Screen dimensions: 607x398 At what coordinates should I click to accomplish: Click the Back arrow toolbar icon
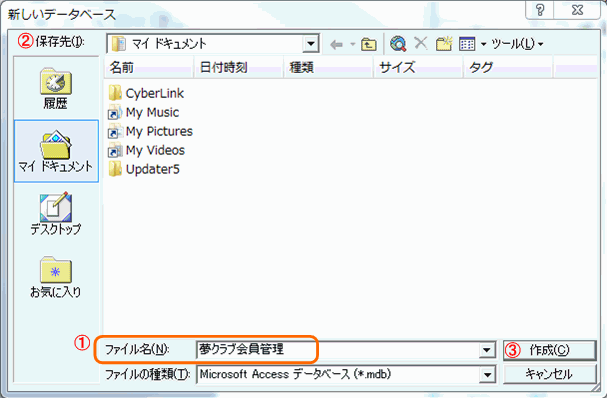coord(337,44)
